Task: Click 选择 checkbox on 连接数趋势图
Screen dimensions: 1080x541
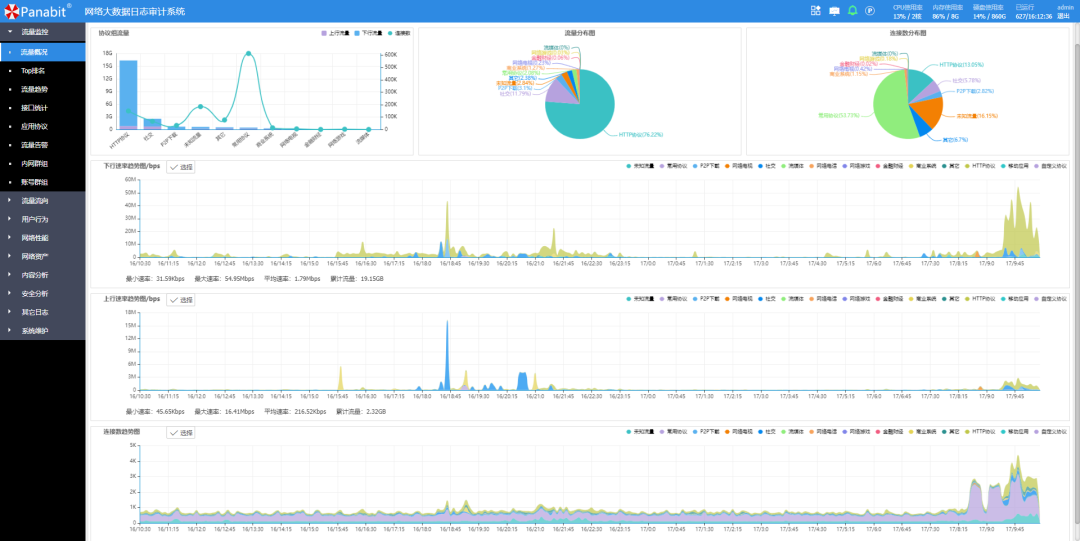Action: [181, 433]
